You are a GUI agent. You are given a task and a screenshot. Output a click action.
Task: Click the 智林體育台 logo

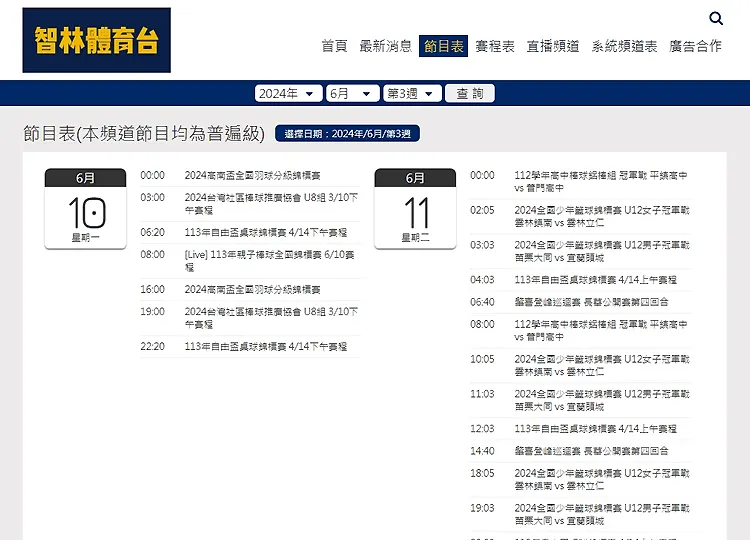point(97,41)
